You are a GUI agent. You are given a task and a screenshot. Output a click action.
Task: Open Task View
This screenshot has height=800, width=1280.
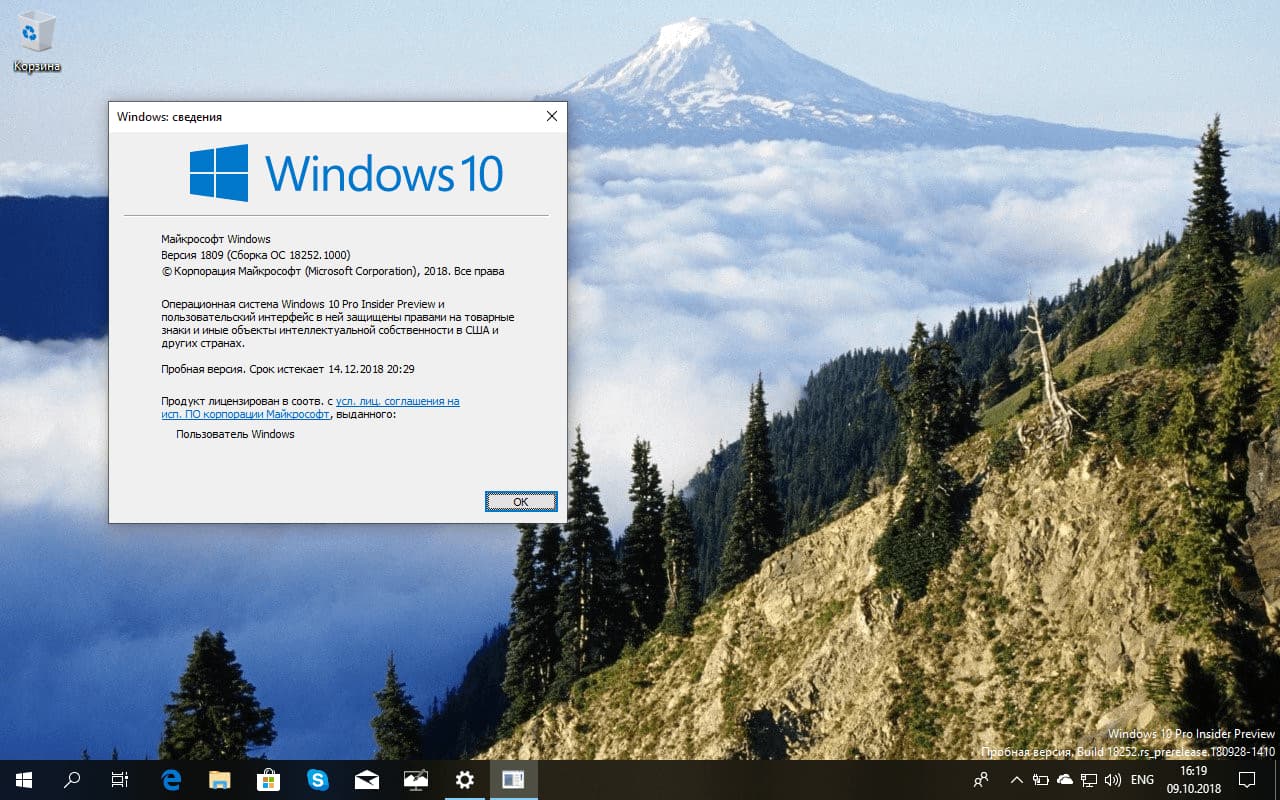[x=118, y=780]
